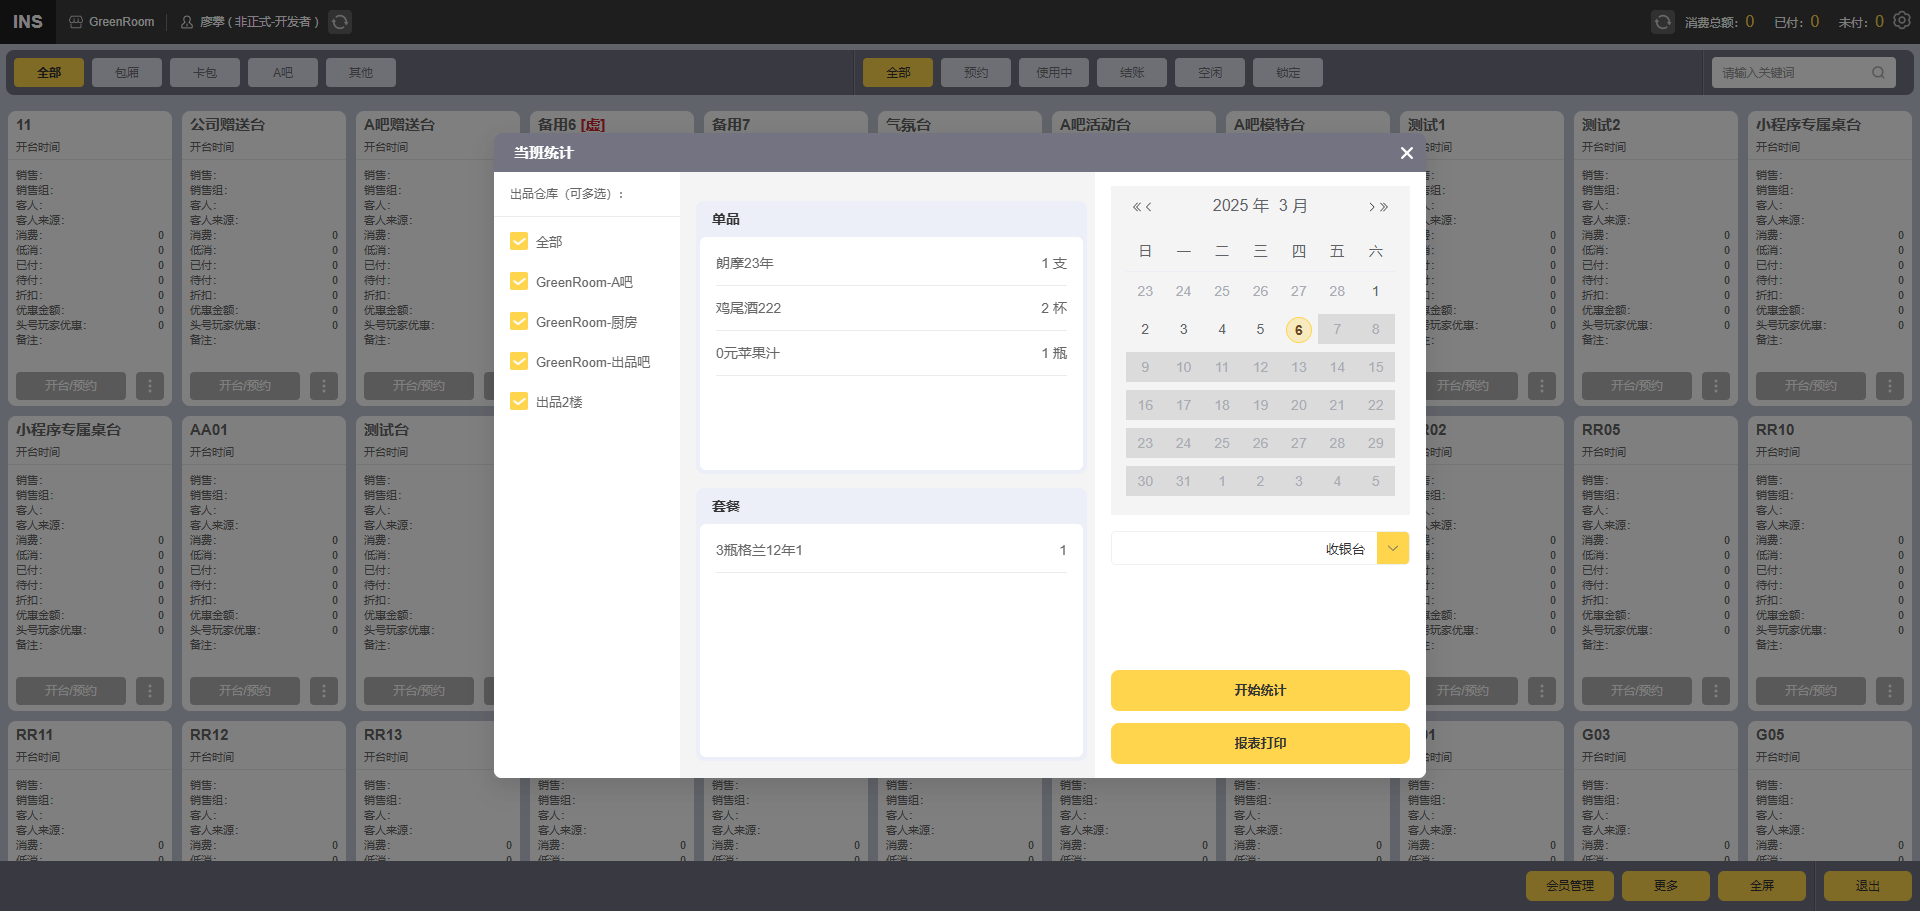This screenshot has width=1920, height=911.
Task: Click the 3 月 calendar month label
Action: [1293, 205]
